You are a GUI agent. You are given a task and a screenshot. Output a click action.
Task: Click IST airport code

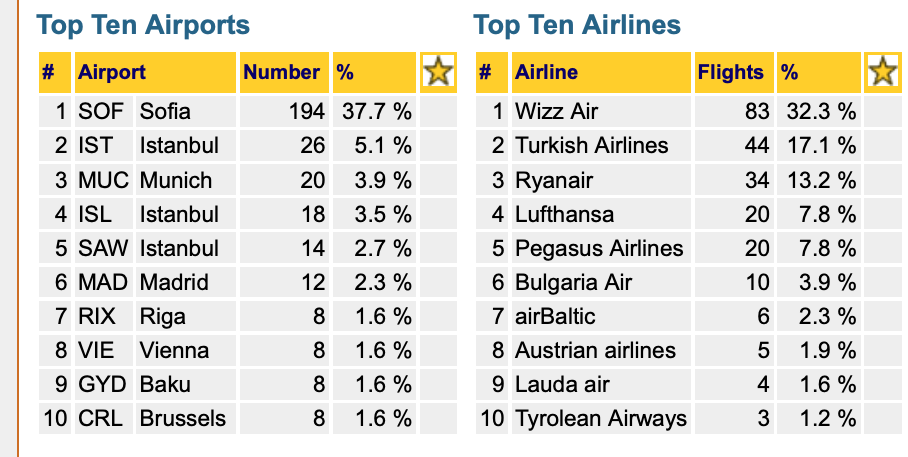[x=96, y=145]
